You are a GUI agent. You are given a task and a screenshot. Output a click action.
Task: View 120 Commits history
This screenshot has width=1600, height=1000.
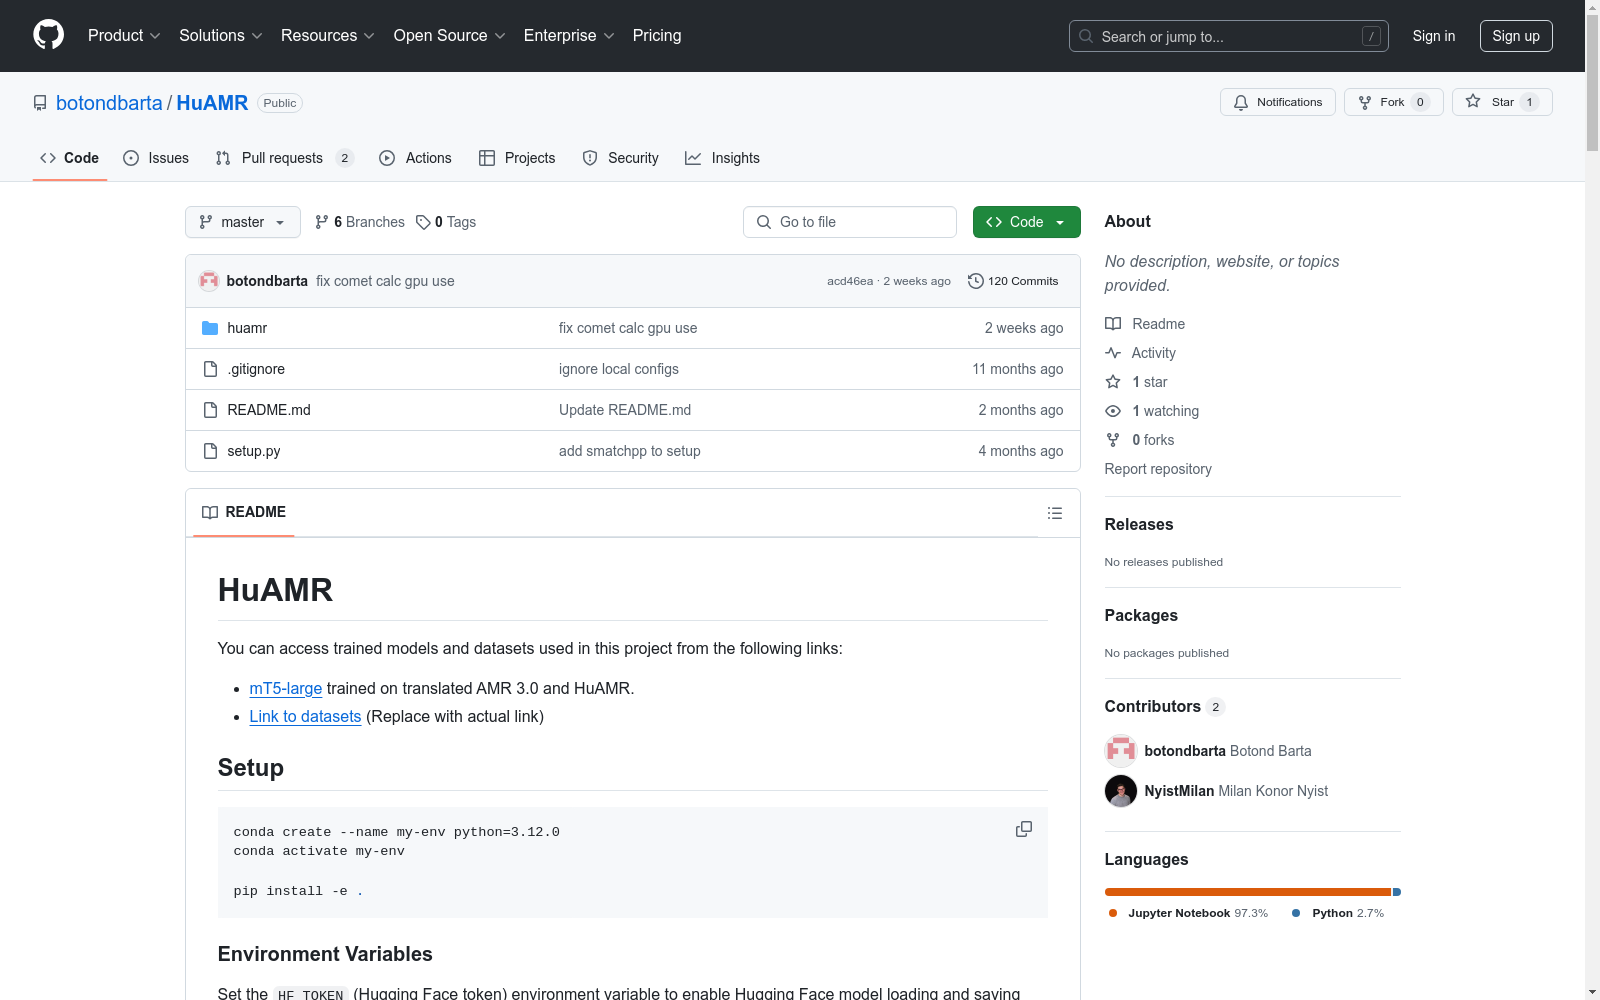(1013, 281)
